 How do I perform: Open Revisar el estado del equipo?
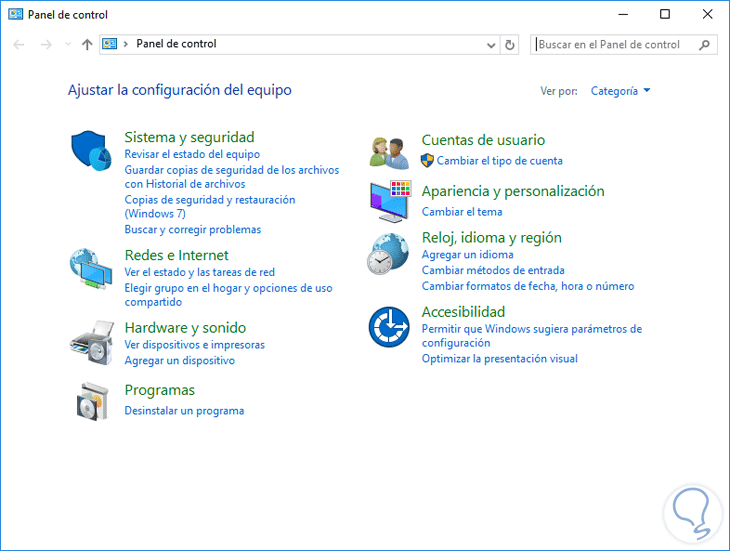pos(192,154)
